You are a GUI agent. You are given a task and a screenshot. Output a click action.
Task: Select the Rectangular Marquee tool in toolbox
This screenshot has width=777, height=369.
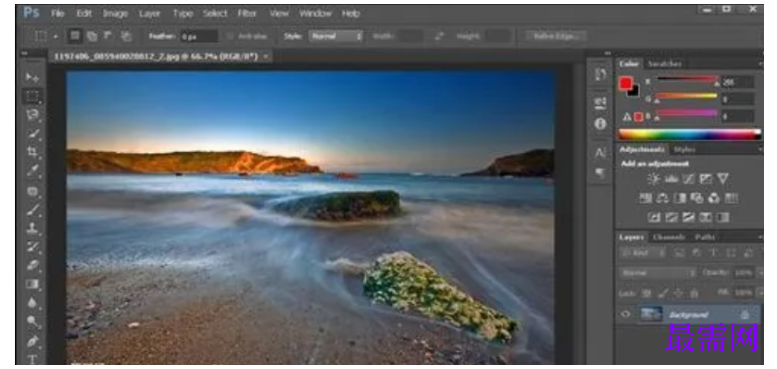[33, 96]
